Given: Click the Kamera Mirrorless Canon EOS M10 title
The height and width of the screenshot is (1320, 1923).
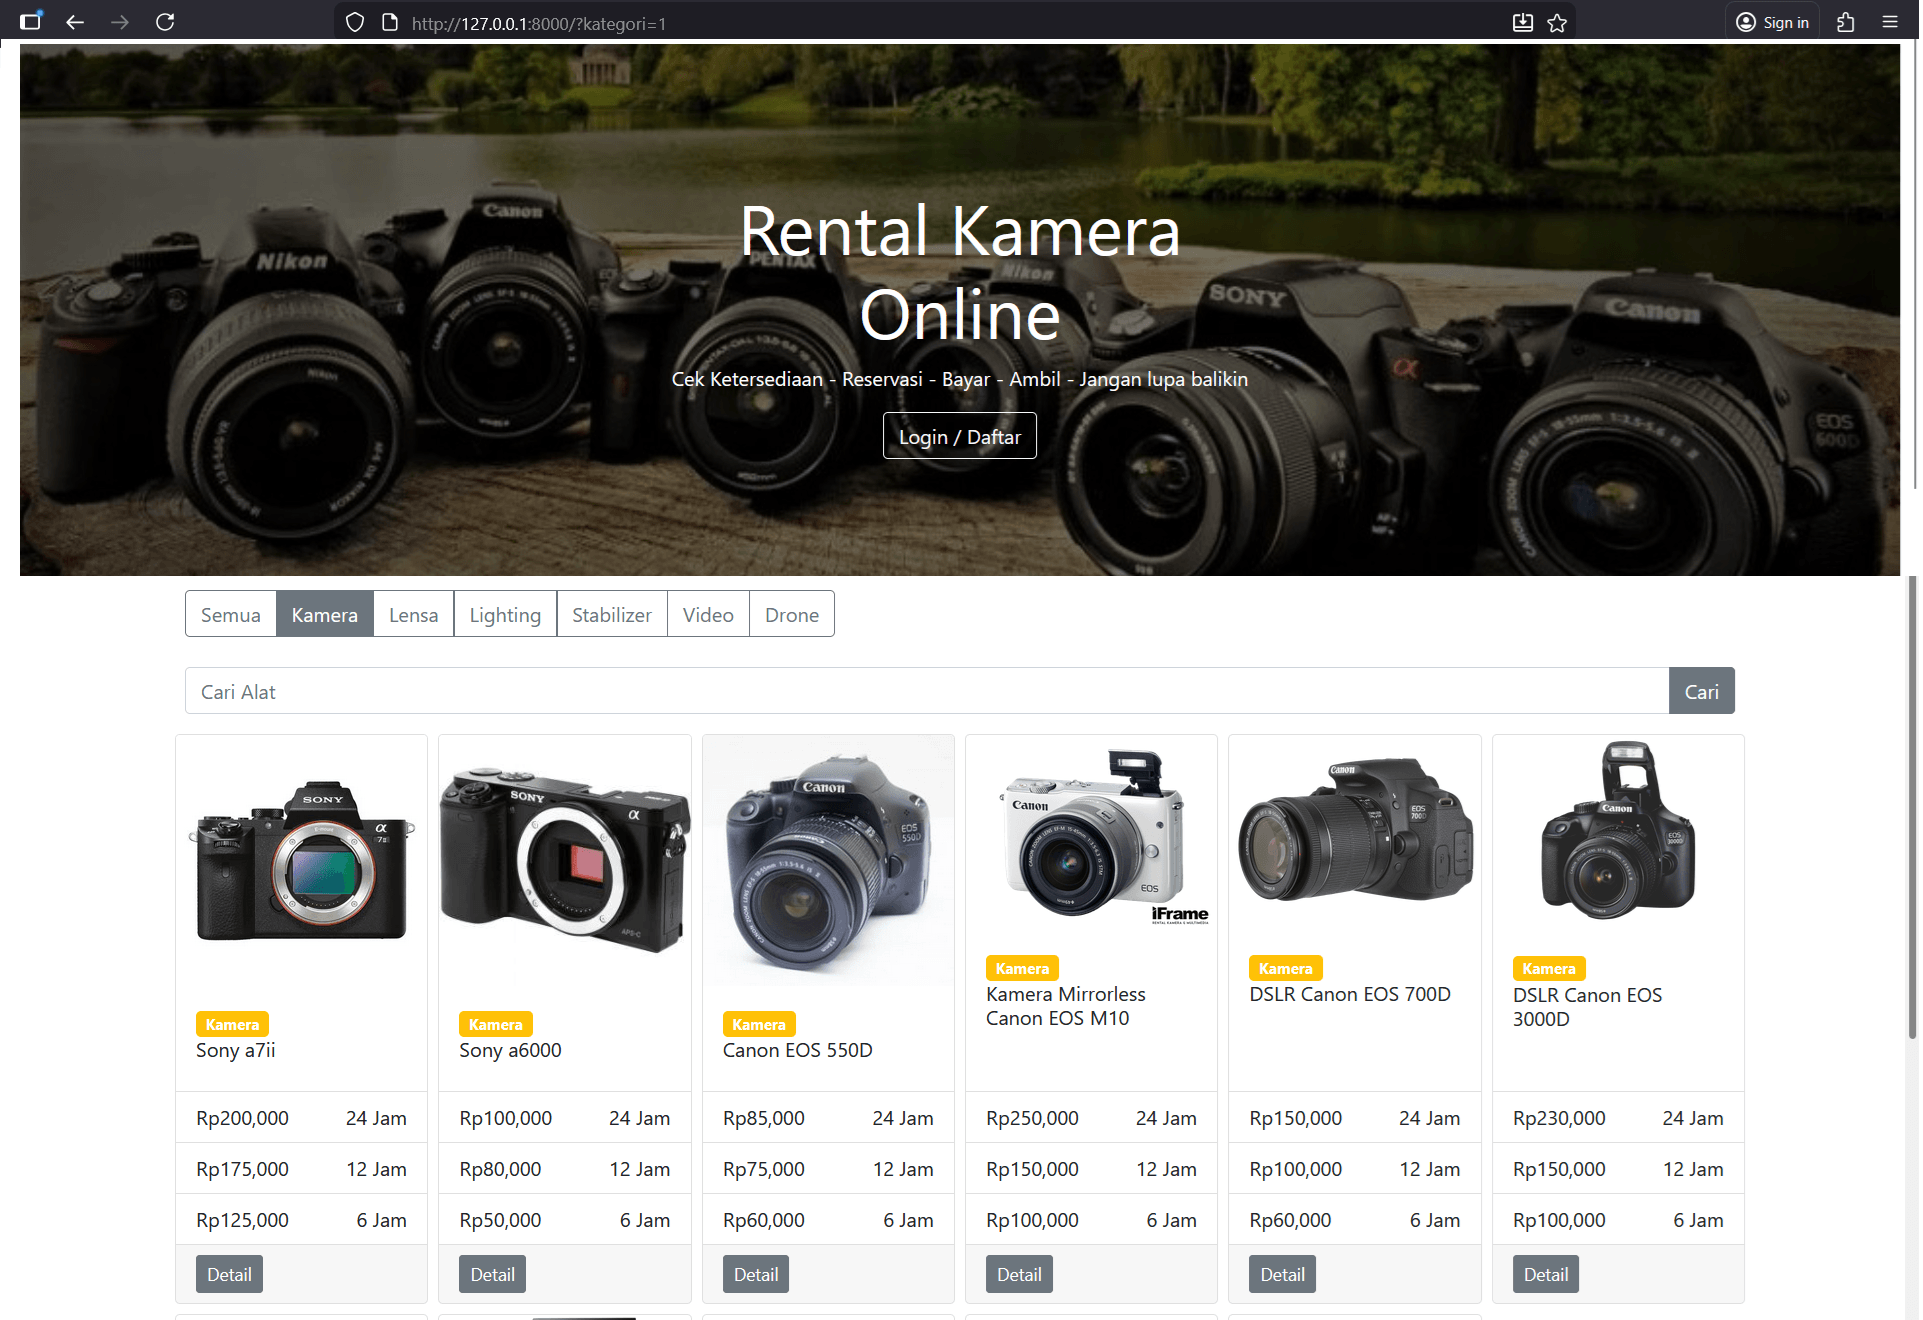Looking at the screenshot, I should [1065, 1006].
